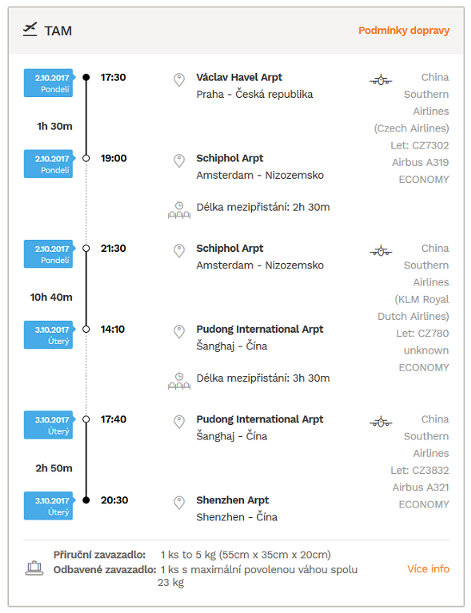Click the TAM header title
This screenshot has height=613, width=471.
(58, 30)
